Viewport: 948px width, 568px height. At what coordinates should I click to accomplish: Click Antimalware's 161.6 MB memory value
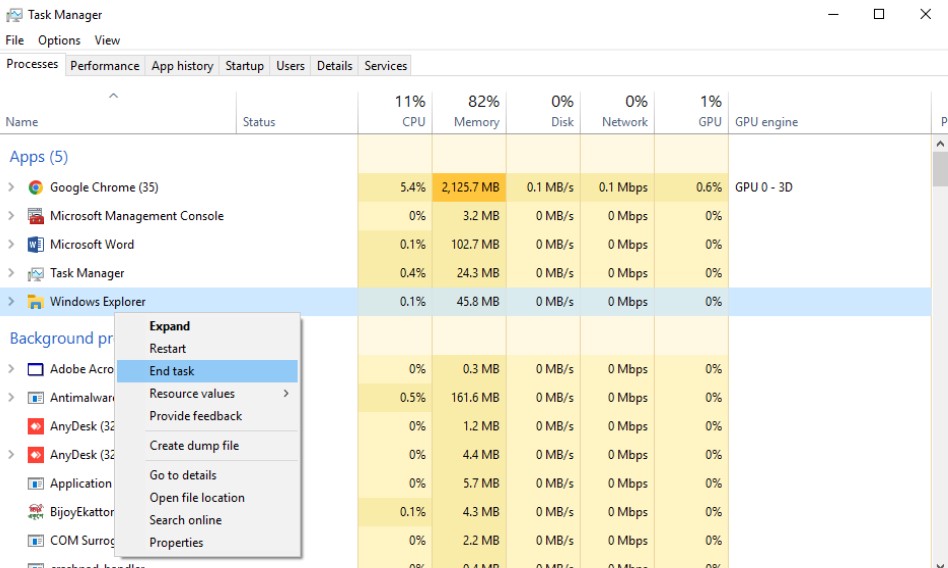click(x=475, y=397)
